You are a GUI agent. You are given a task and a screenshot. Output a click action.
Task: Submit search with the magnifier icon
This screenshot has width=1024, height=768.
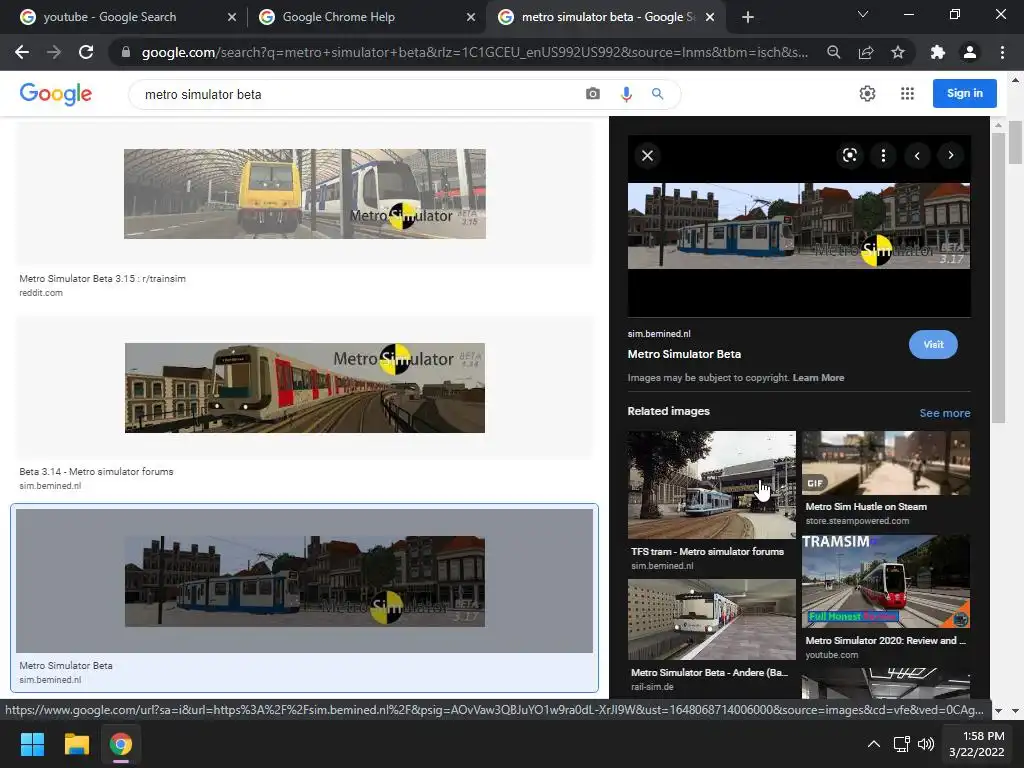[658, 94]
